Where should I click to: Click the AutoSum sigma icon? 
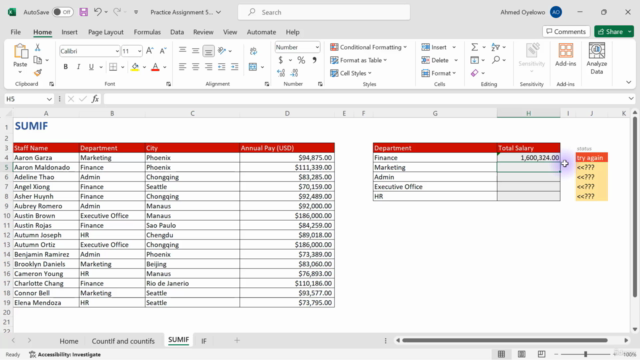474,47
